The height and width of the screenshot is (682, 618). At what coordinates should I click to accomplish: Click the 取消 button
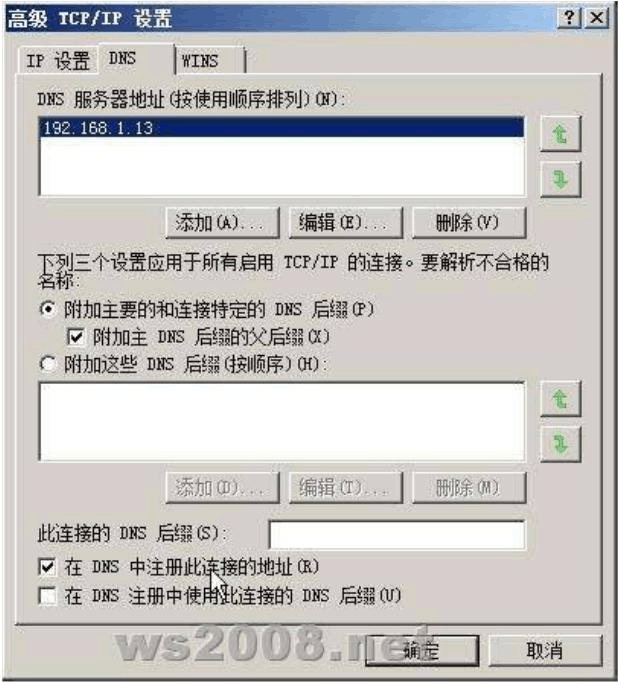(x=545, y=651)
